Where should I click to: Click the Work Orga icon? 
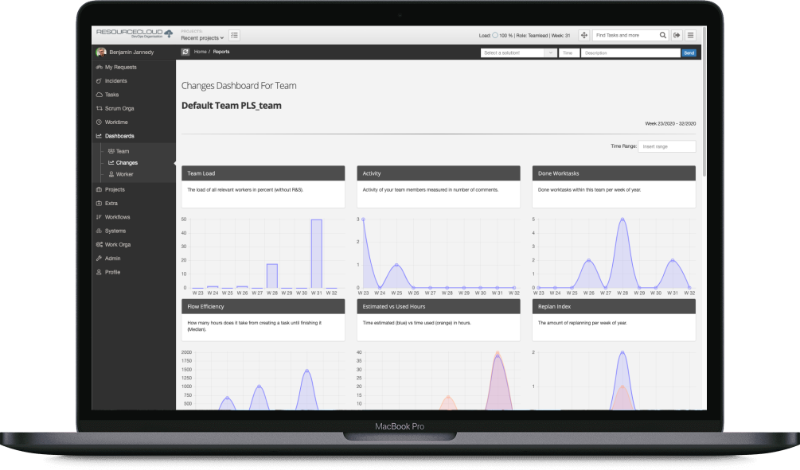click(99, 245)
